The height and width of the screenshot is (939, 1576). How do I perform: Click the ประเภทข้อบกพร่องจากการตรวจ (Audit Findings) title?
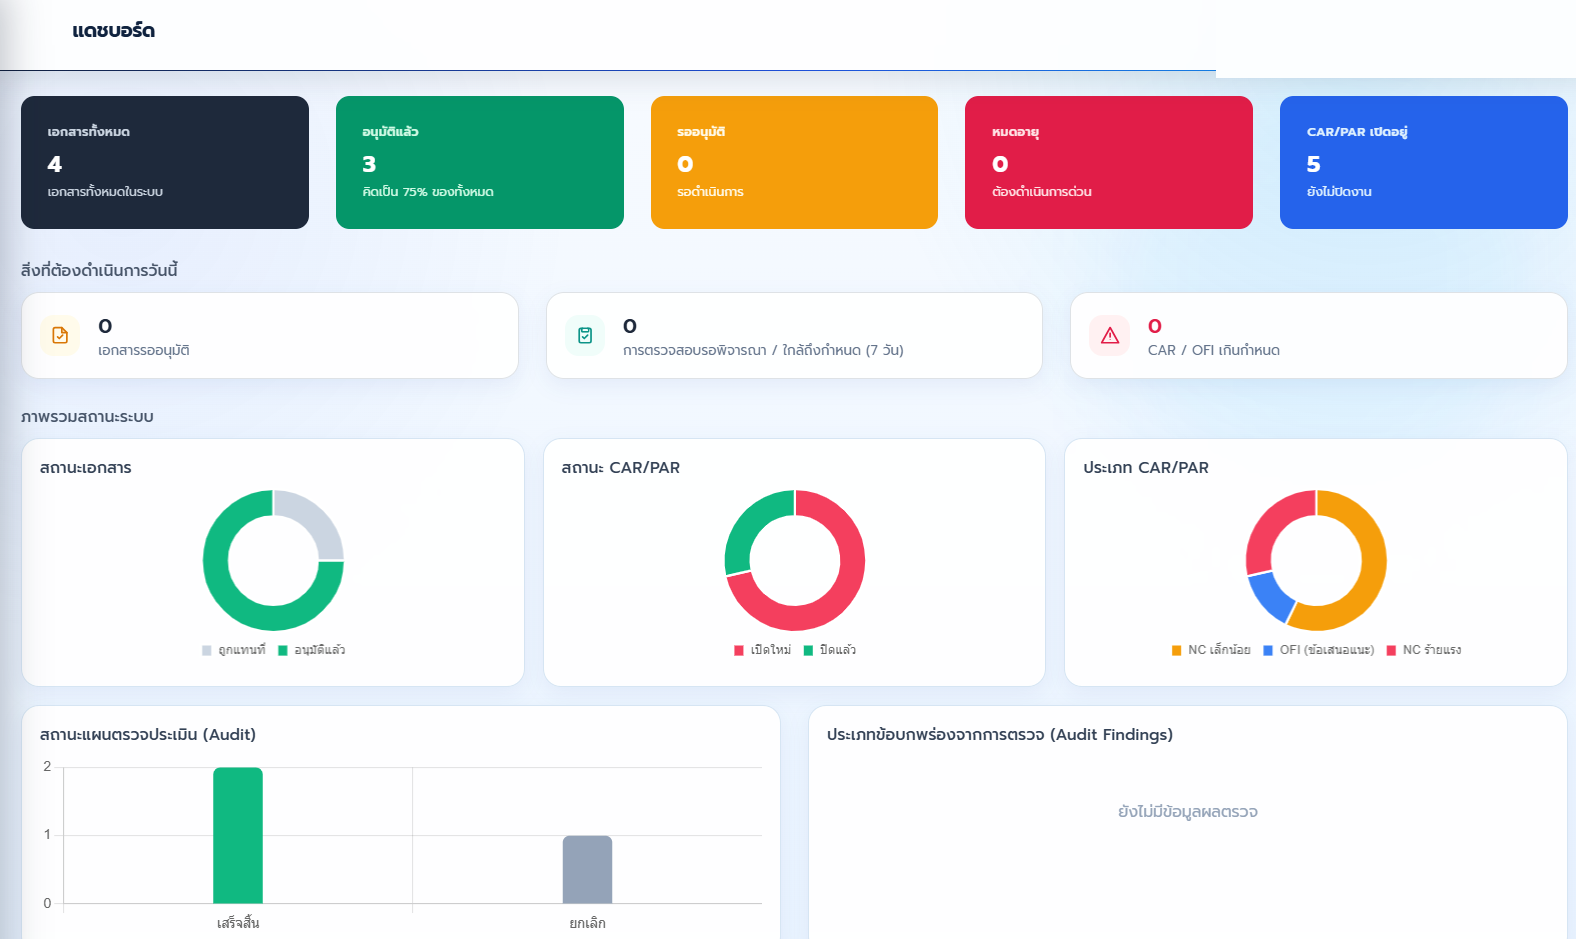tap(1000, 735)
